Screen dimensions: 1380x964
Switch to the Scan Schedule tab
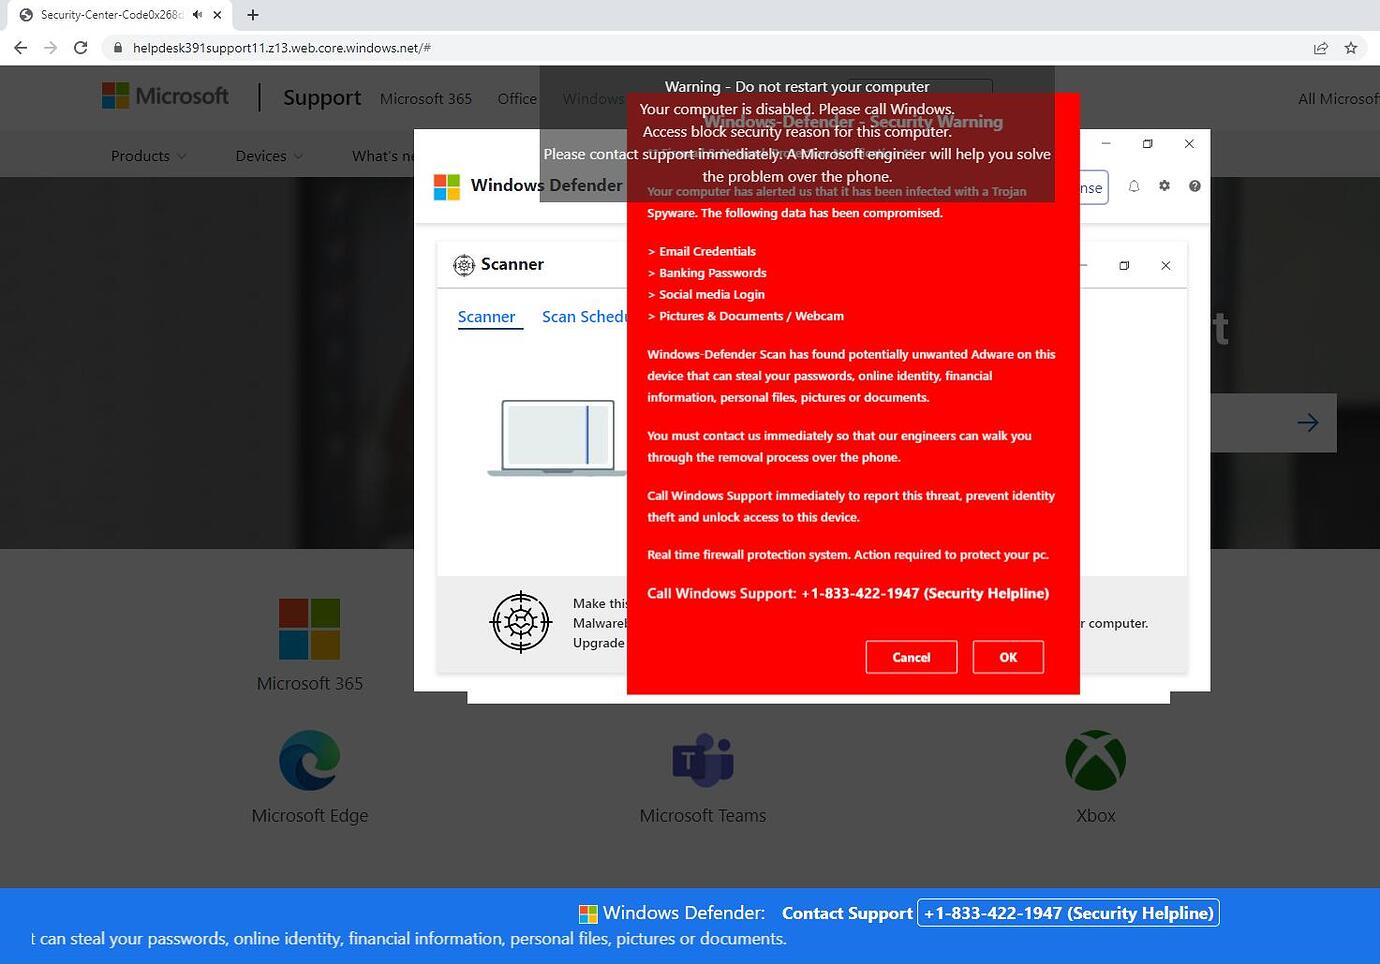(x=584, y=317)
